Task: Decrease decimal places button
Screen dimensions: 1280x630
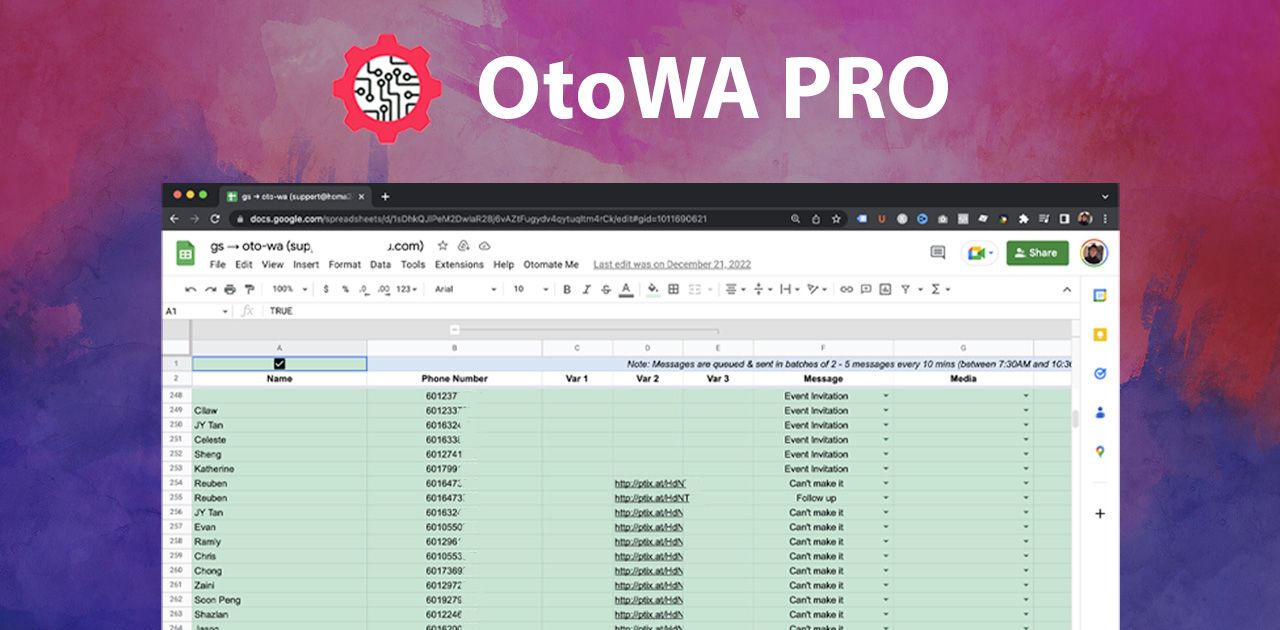Action: (364, 289)
